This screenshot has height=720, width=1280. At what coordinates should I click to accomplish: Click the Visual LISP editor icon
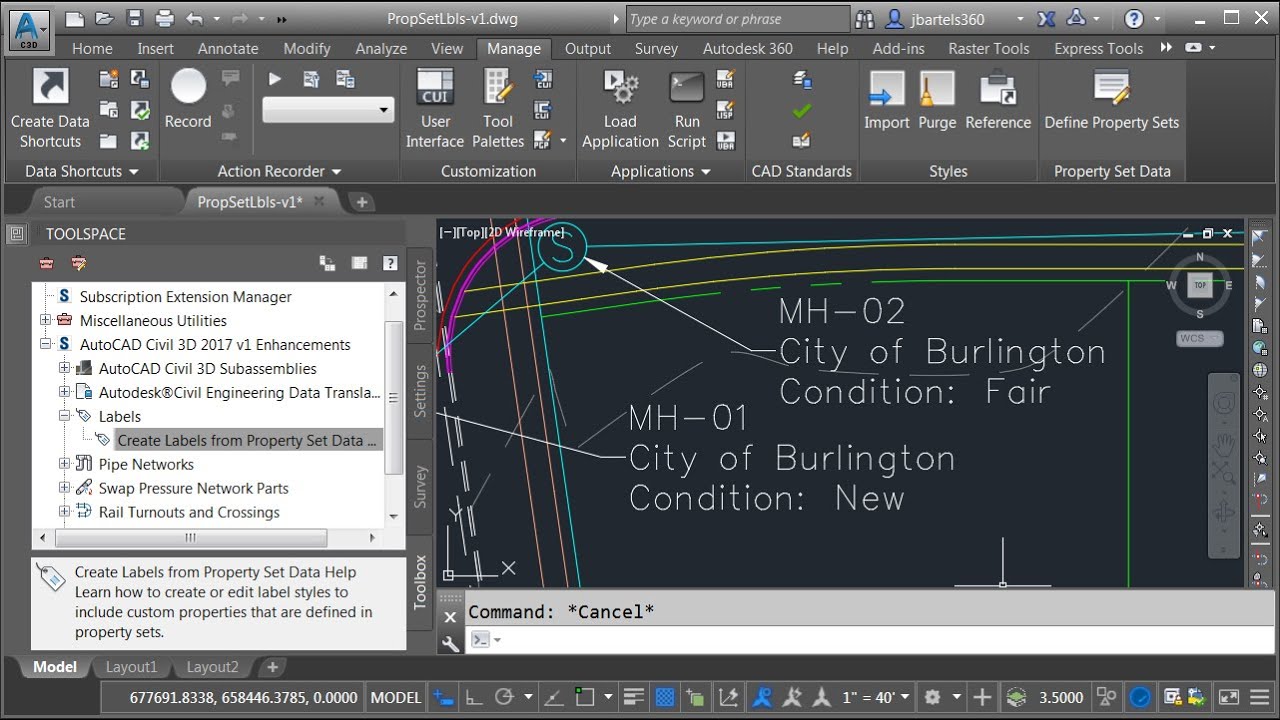726,110
